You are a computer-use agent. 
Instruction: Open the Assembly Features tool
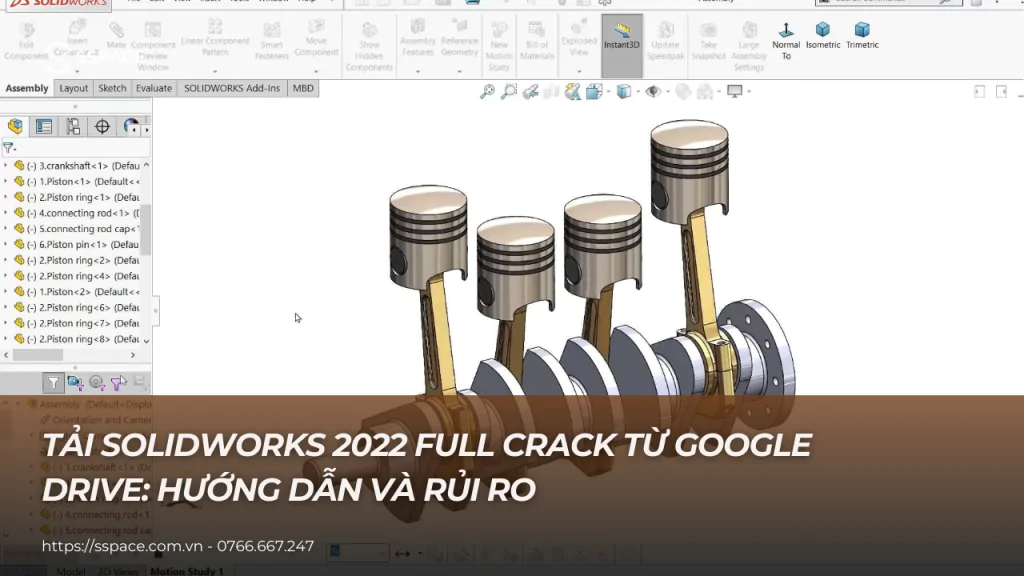click(418, 37)
